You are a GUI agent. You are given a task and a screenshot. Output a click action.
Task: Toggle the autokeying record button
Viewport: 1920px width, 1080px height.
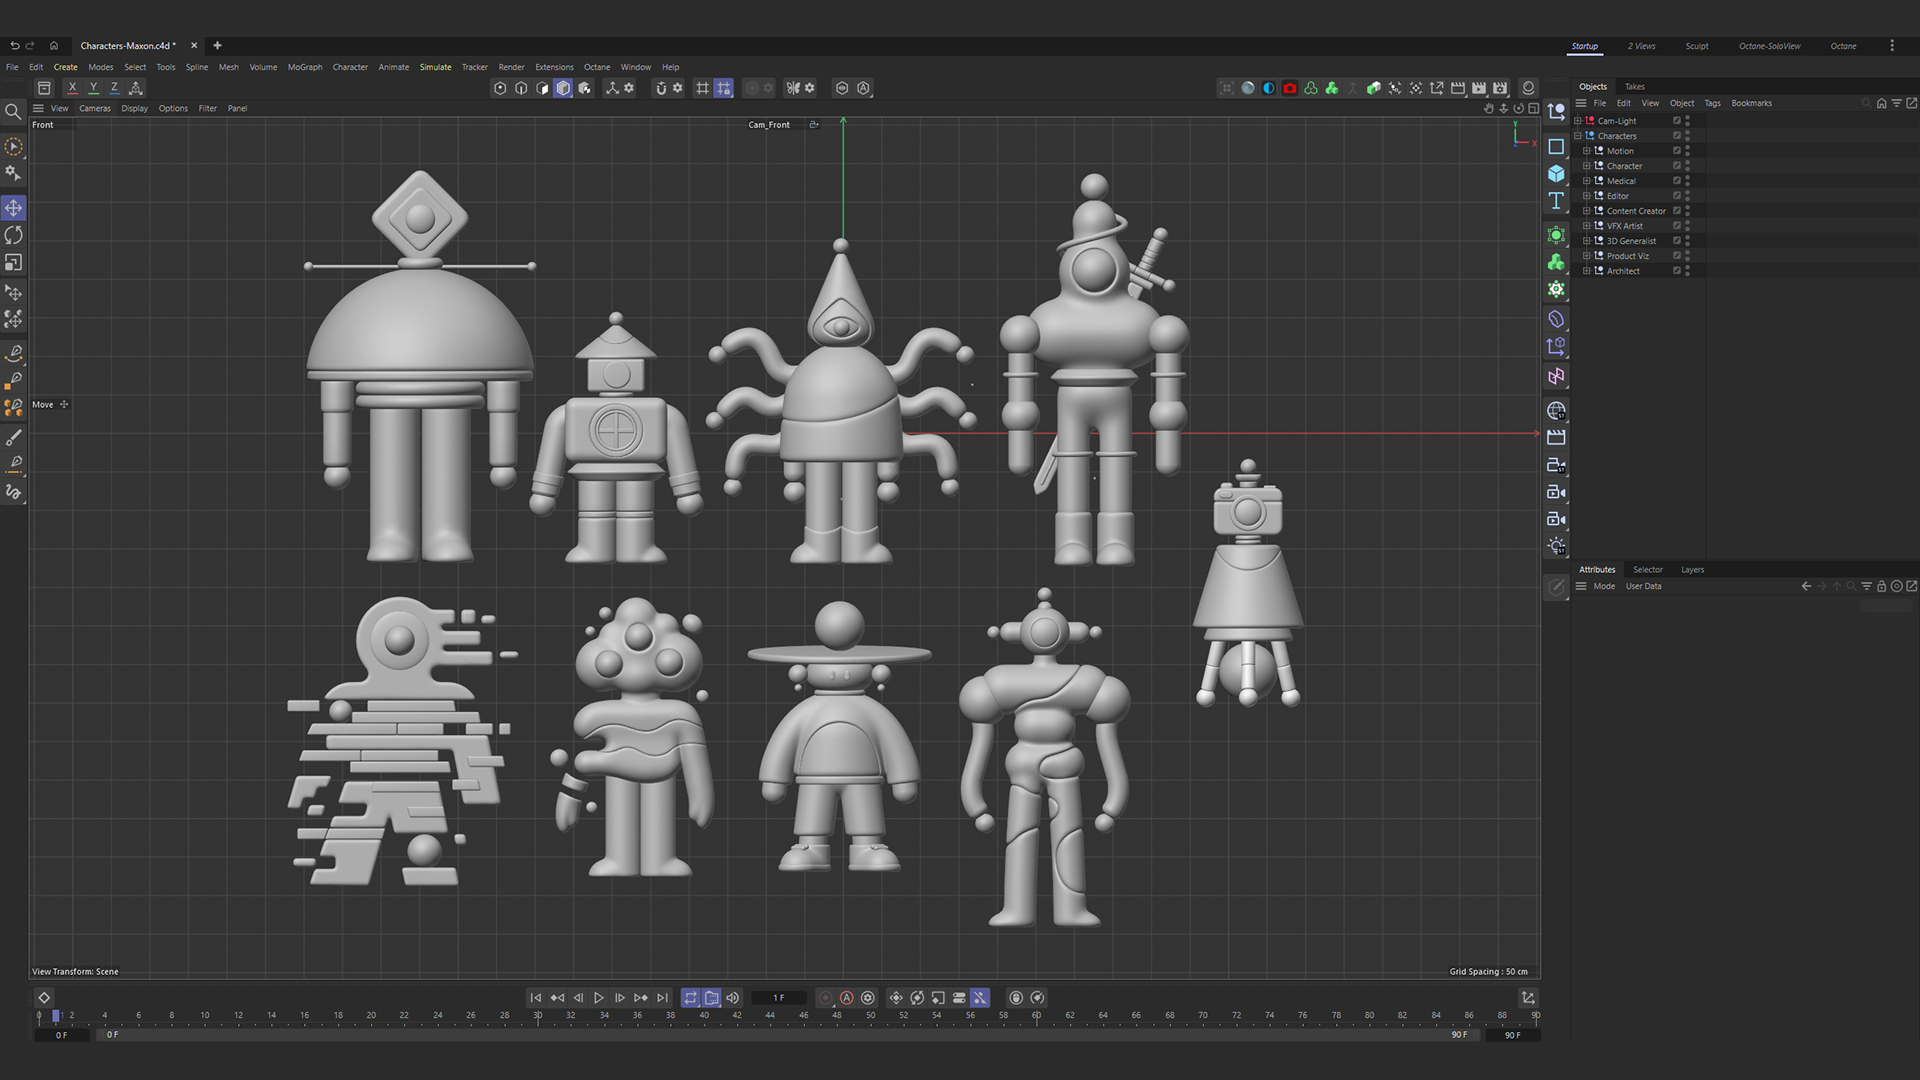point(846,998)
